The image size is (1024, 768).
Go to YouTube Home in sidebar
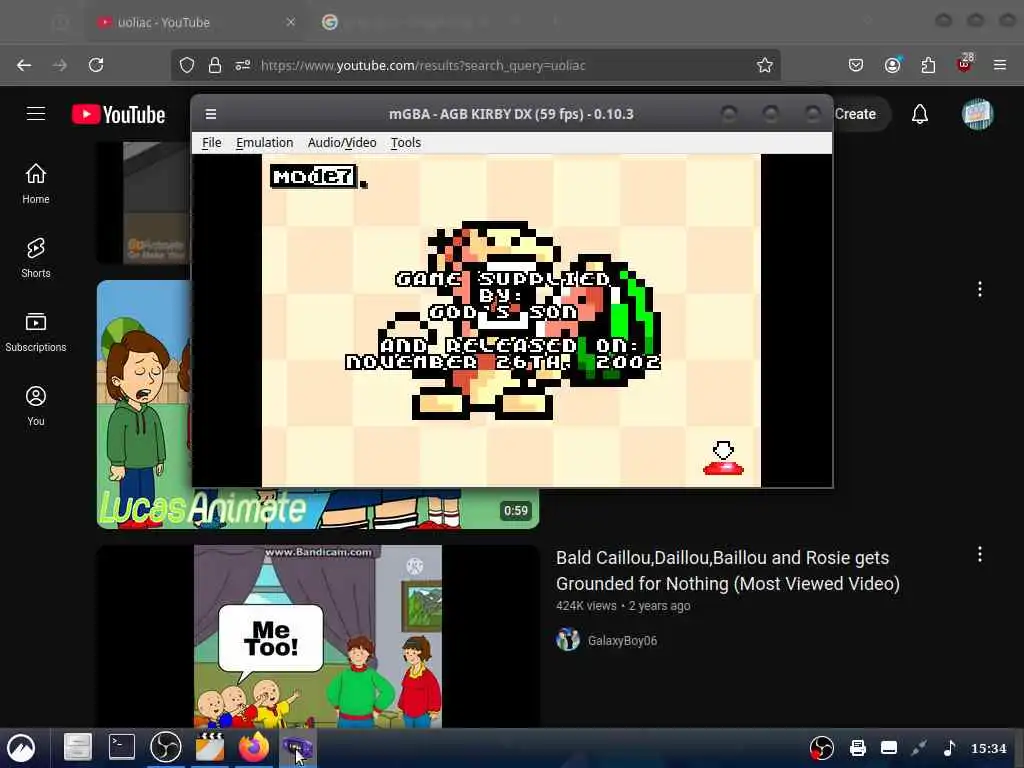click(36, 184)
